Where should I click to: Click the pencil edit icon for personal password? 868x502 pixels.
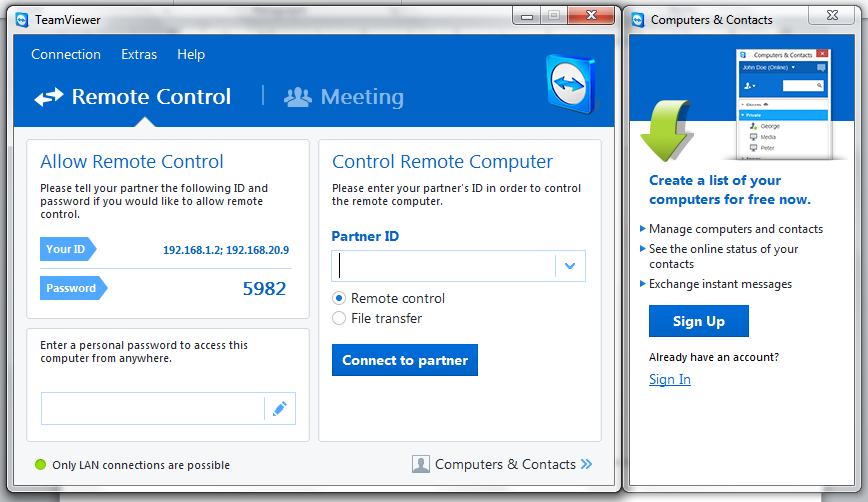[x=280, y=408]
